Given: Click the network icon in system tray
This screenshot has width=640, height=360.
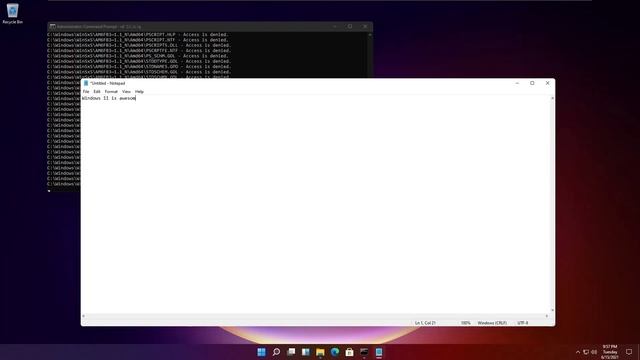Looking at the screenshot, I should [x=586, y=352].
